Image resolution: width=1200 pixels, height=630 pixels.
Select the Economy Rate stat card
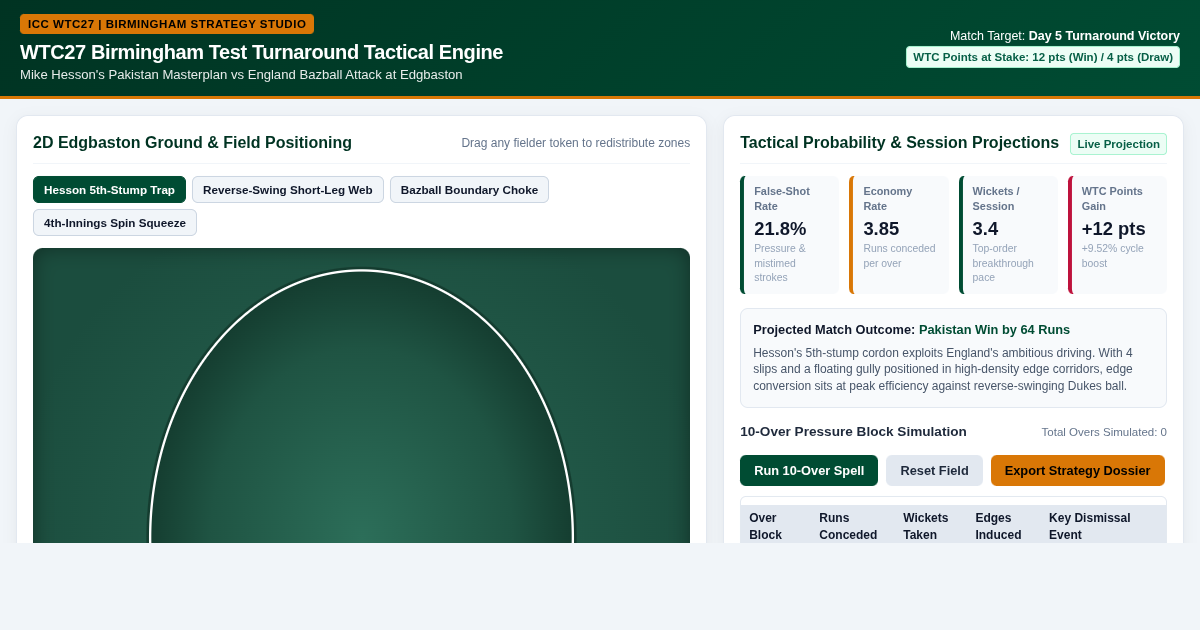click(x=898, y=235)
